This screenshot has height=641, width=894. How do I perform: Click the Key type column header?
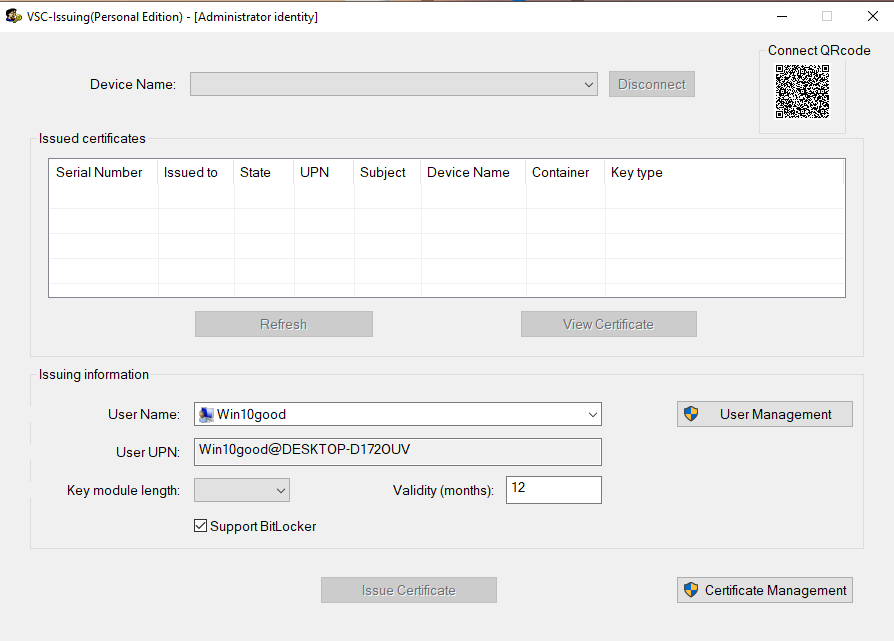pos(636,172)
